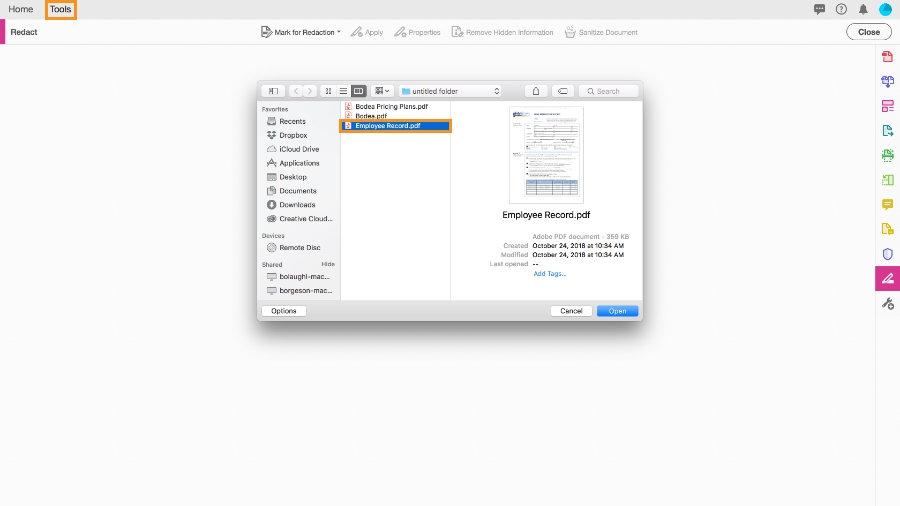
Task: Open the untitled folder location dropdown
Action: tap(451, 91)
